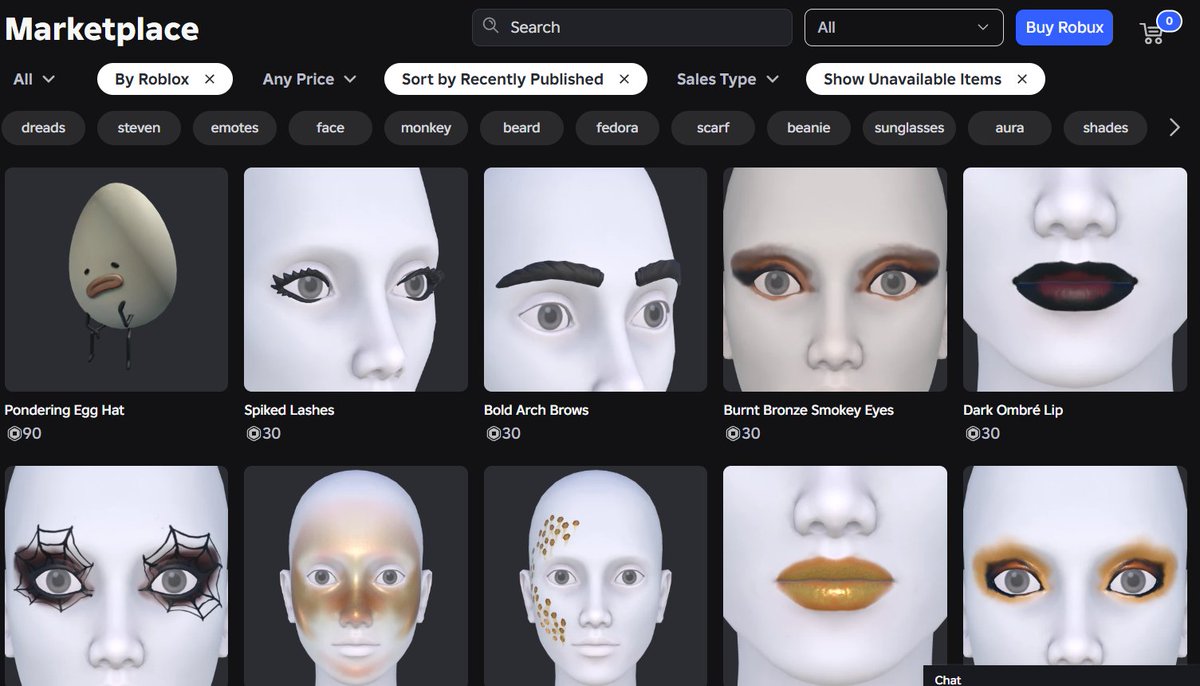Select the fedora tag chip
The height and width of the screenshot is (686, 1200).
pyautogui.click(x=617, y=128)
